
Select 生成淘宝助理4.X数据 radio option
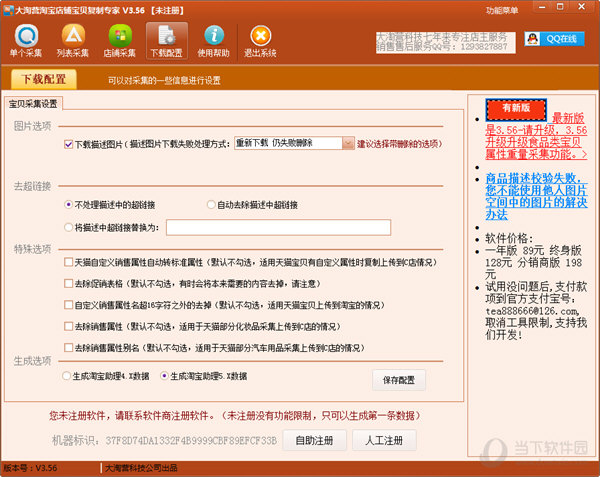(66, 376)
